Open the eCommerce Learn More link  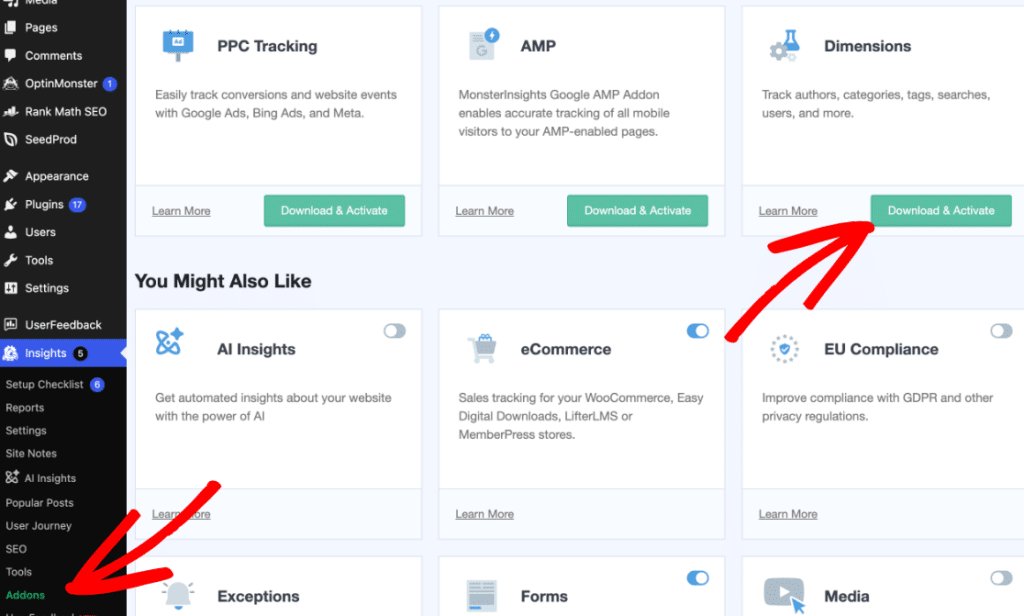(x=484, y=514)
